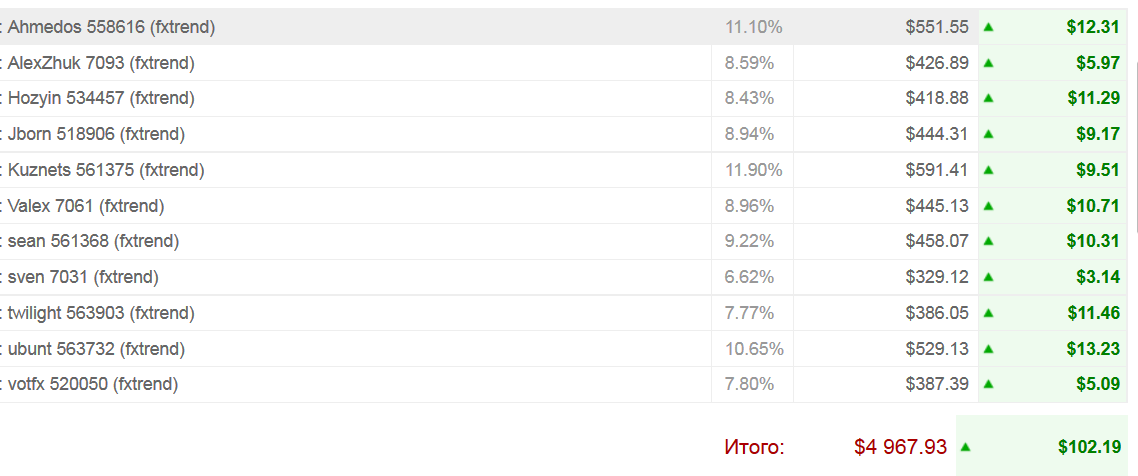The height and width of the screenshot is (476, 1138).
Task: Open Valex 7061 (fxtrend) account
Action: [x=86, y=206]
